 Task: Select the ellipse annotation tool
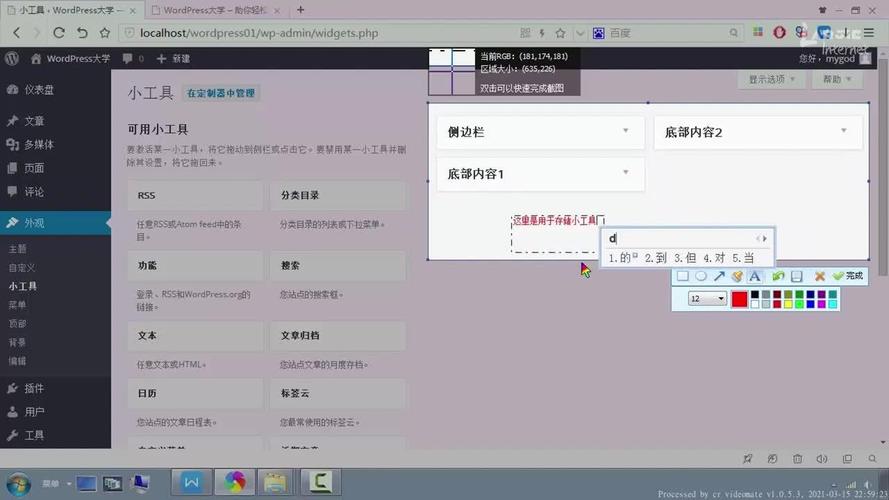(x=701, y=276)
